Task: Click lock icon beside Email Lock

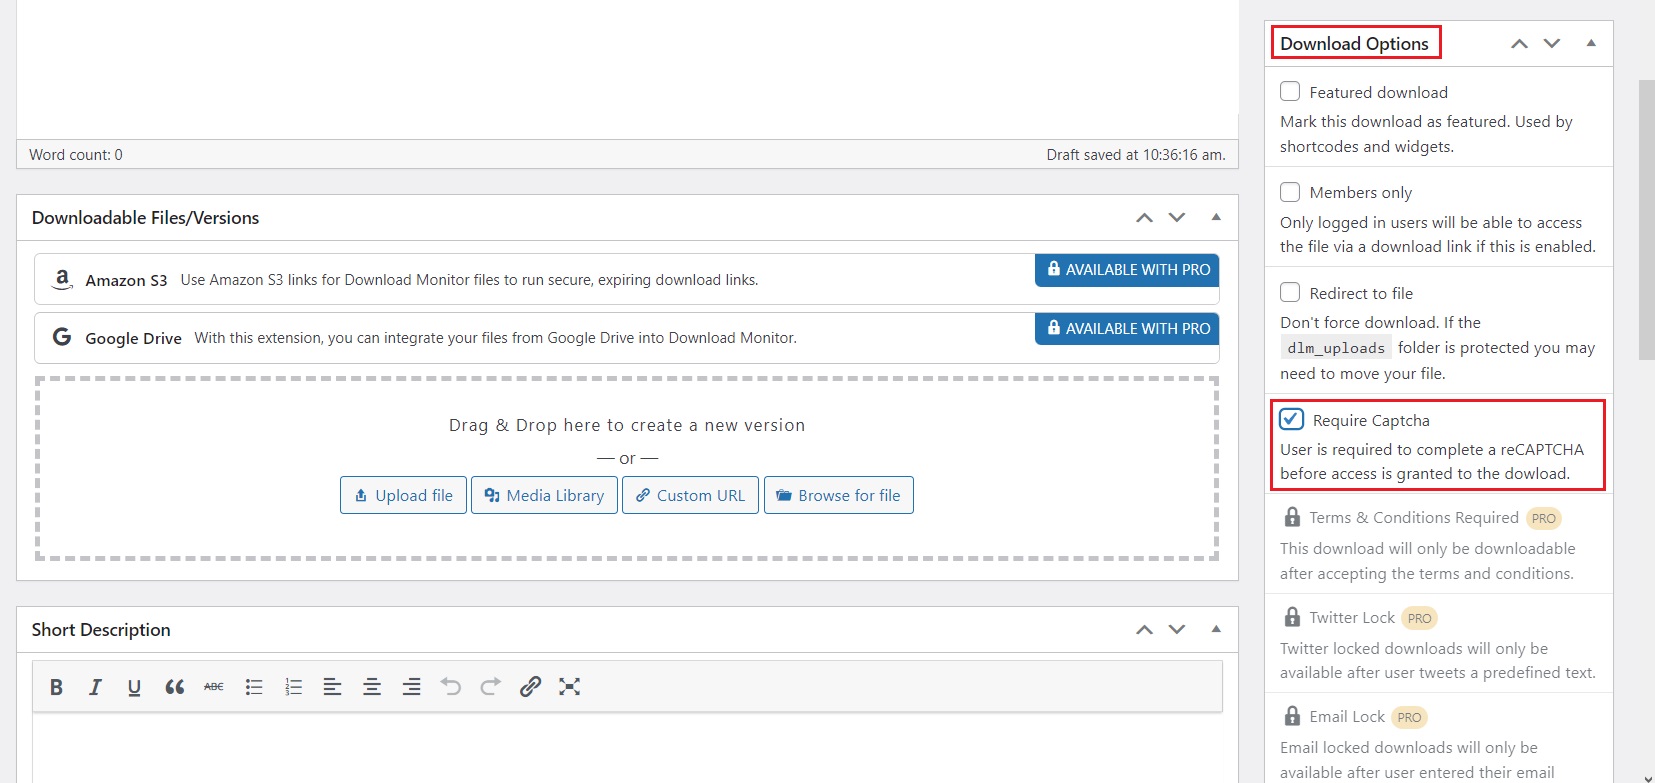Action: pos(1292,716)
